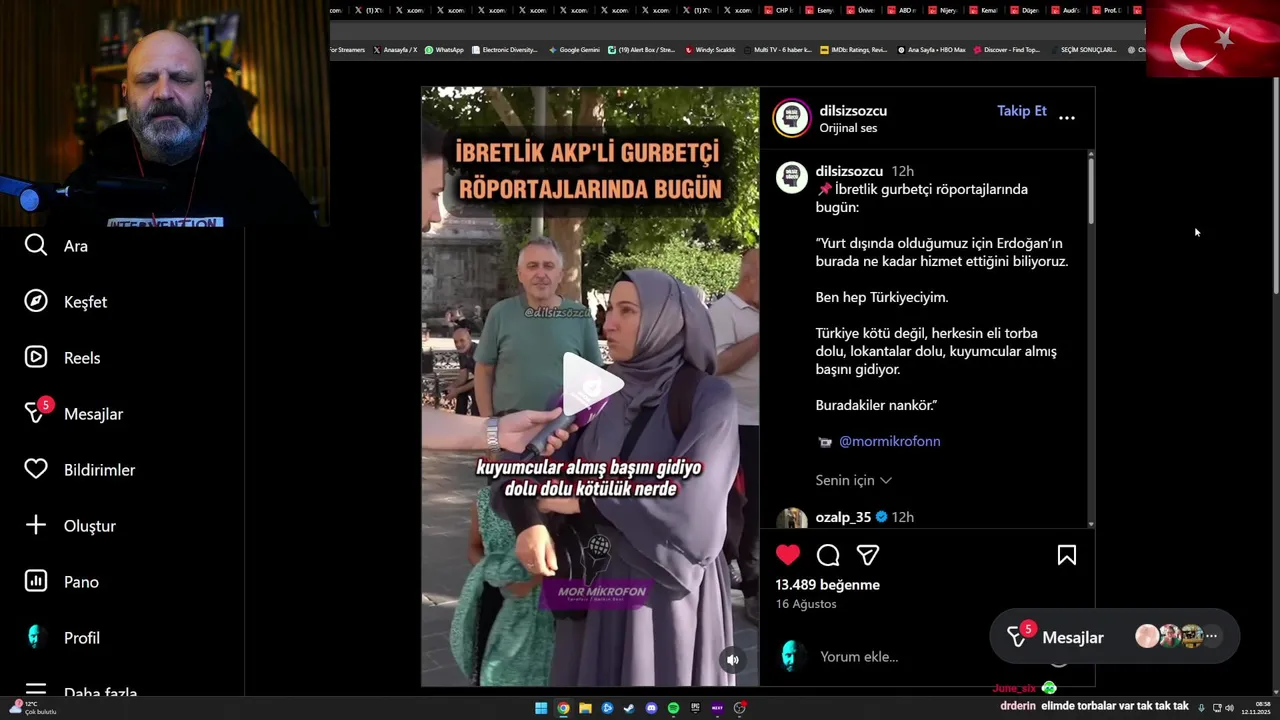Switch to the Nijerya browser tab

(943, 10)
